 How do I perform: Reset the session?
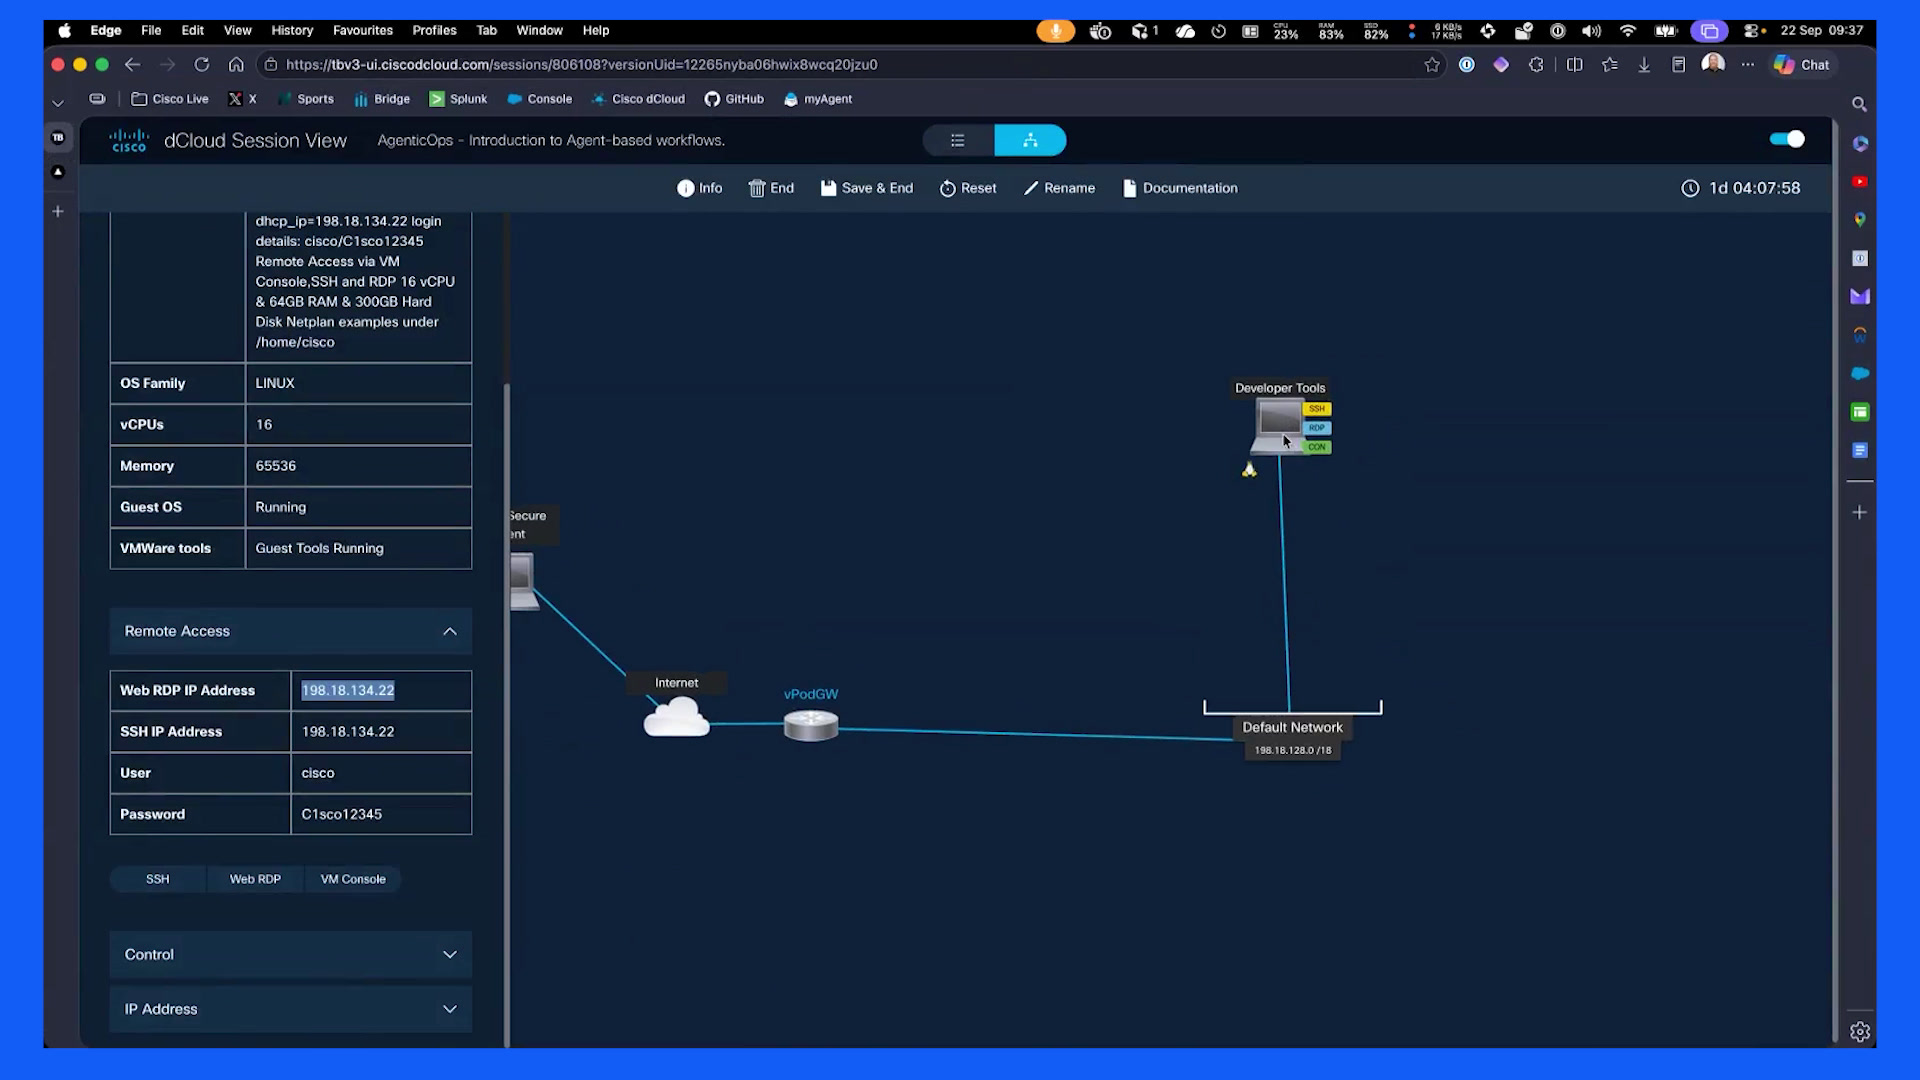pyautogui.click(x=968, y=188)
